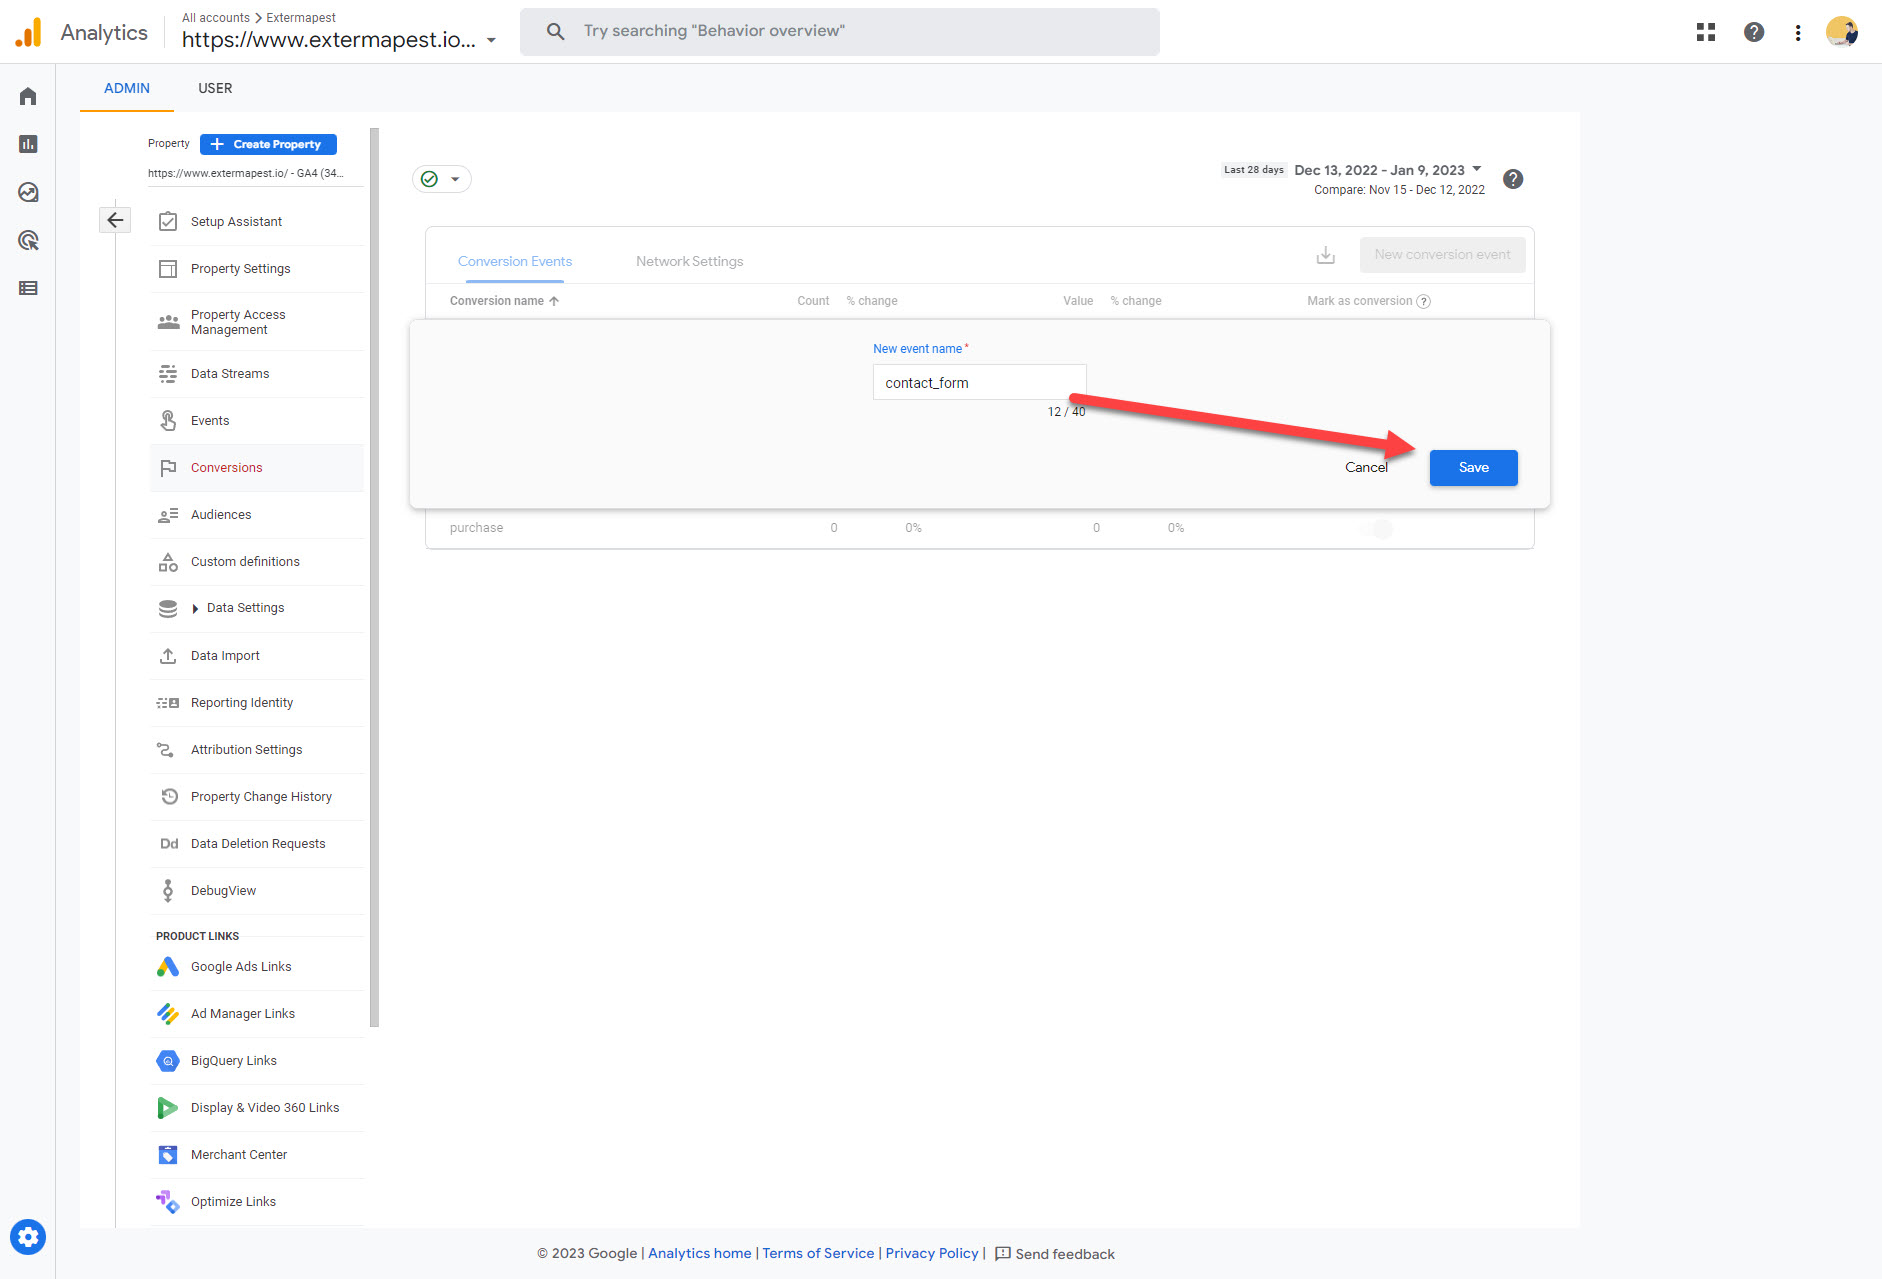1882x1279 pixels.
Task: Expand the property selector dropdown
Action: [491, 41]
